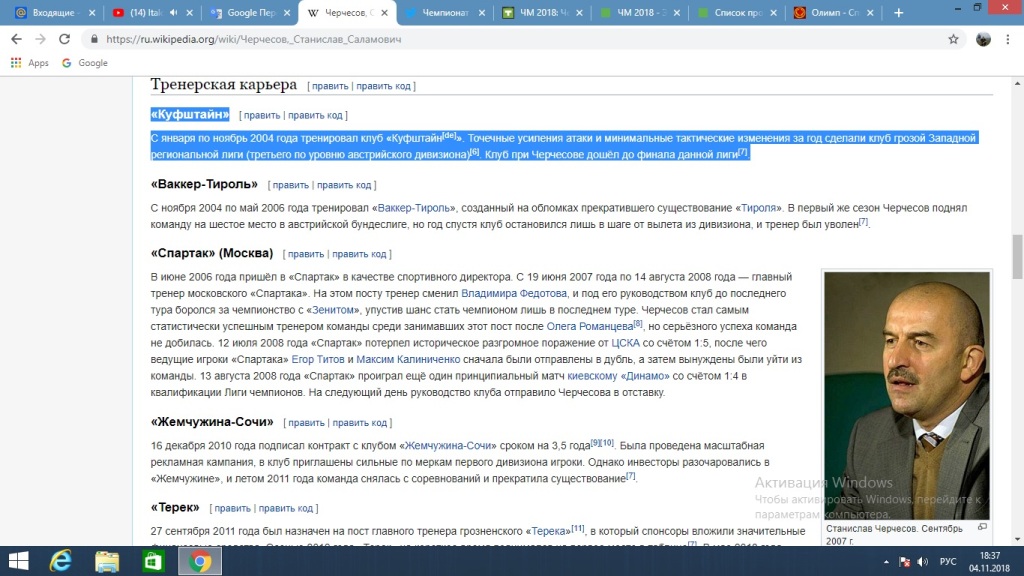
Task: Follow the Олега Романцева link
Action: tap(590, 326)
